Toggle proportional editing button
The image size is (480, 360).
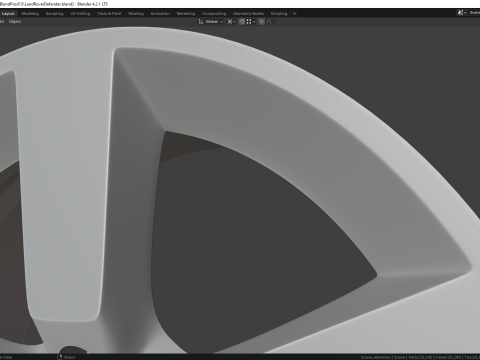click(x=262, y=22)
